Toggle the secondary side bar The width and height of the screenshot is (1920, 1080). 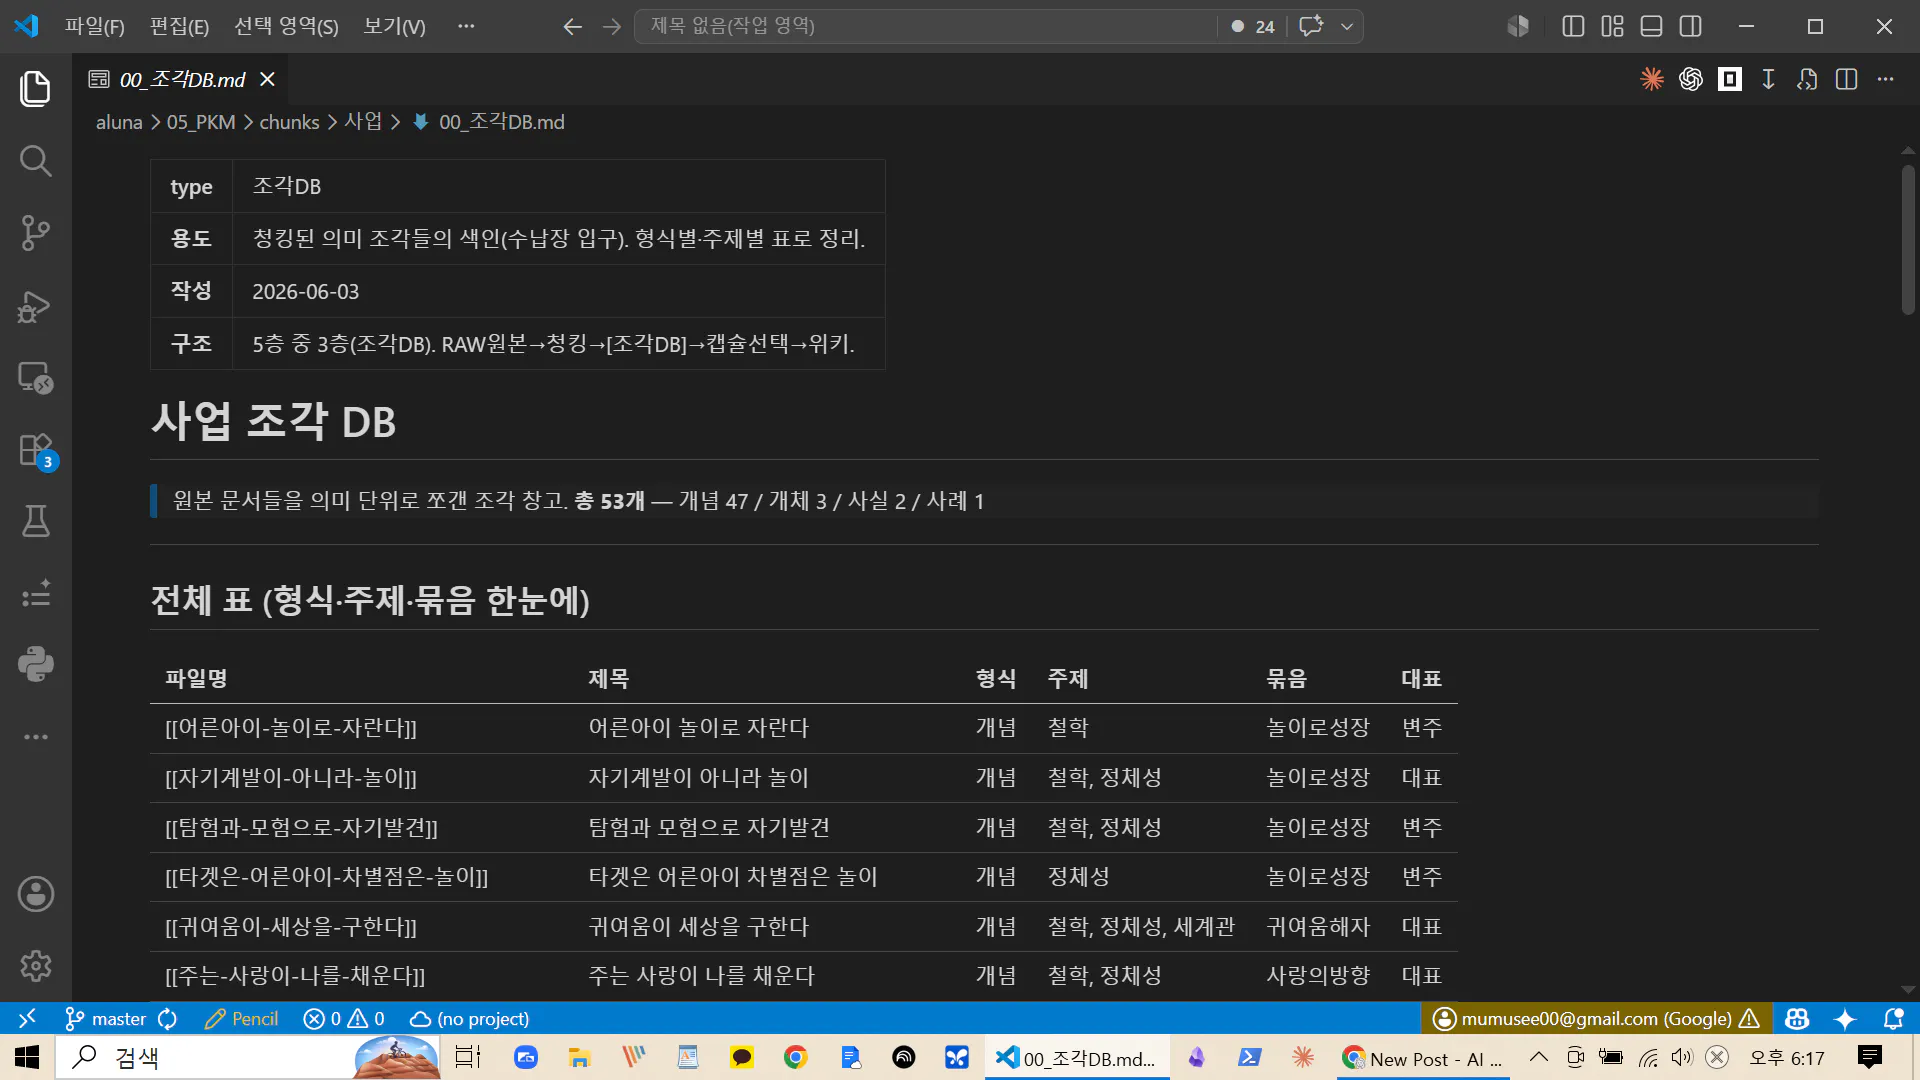coord(1691,26)
